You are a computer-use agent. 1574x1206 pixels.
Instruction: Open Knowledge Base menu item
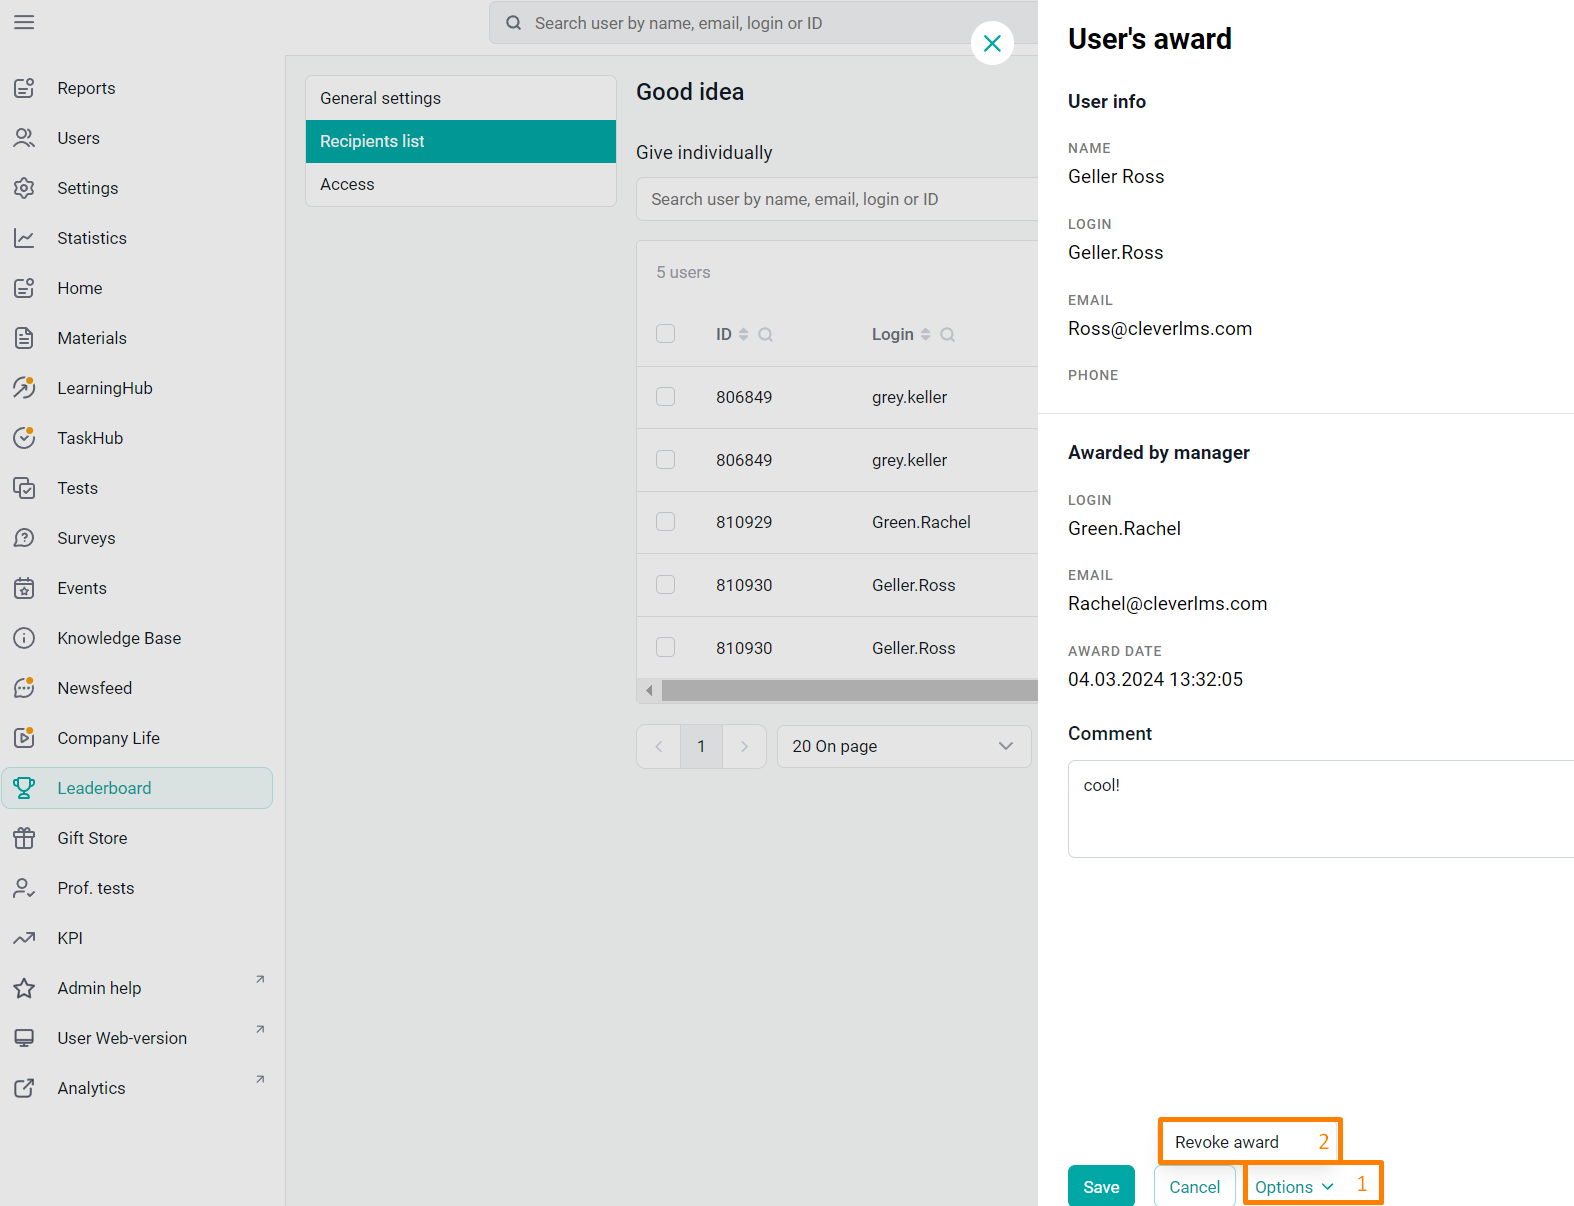(x=137, y=638)
